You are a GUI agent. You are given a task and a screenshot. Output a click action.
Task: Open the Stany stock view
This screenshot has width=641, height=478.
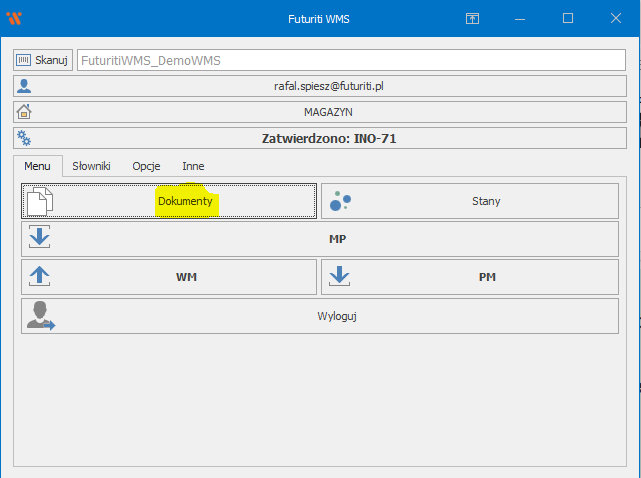tap(485, 201)
